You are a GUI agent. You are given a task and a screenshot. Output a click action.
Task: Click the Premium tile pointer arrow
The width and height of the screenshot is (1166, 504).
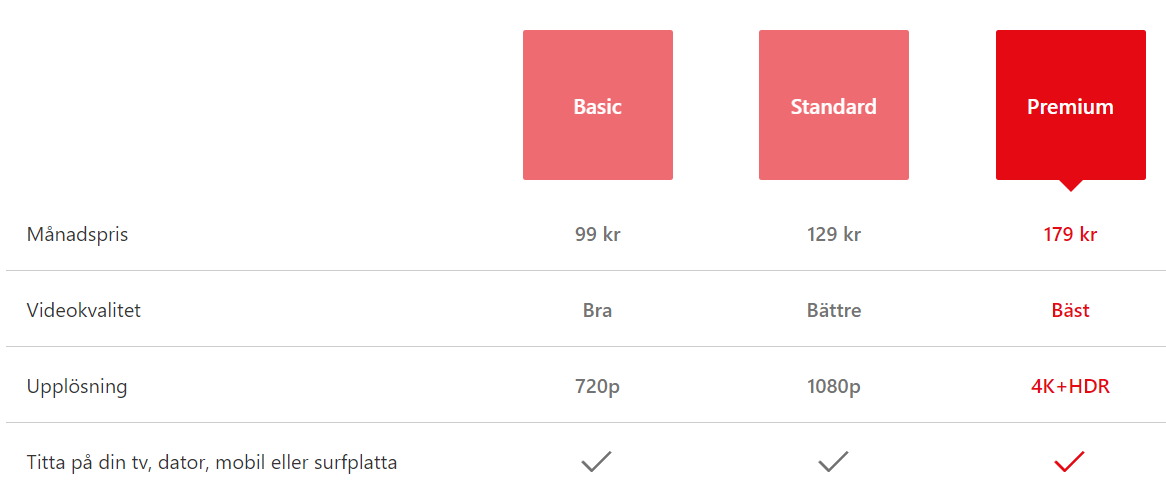(1071, 186)
